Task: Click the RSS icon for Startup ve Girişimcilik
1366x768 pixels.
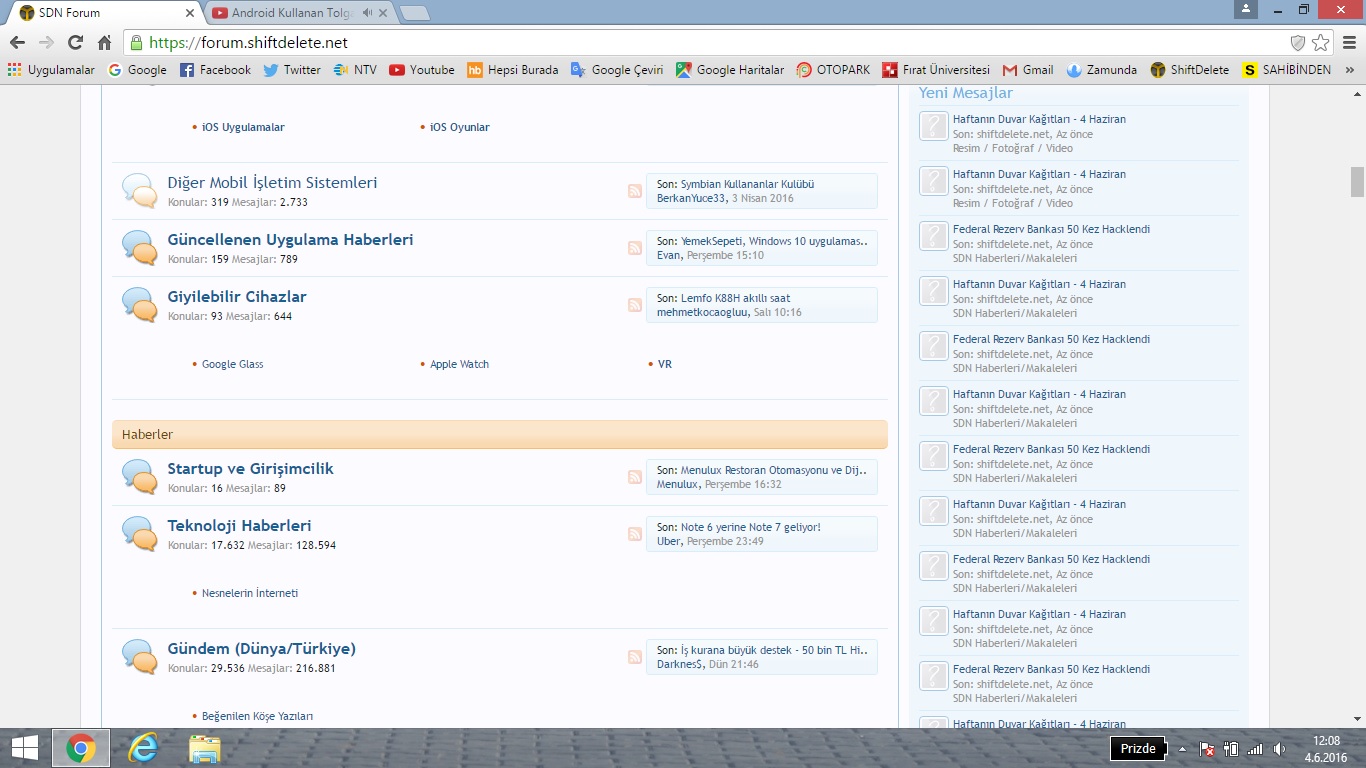Action: 635,477
